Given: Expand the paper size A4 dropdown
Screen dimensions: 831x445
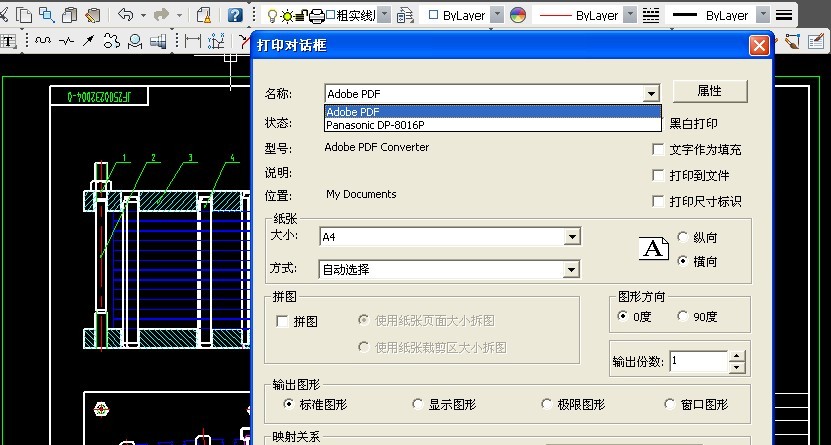Looking at the screenshot, I should (x=572, y=237).
